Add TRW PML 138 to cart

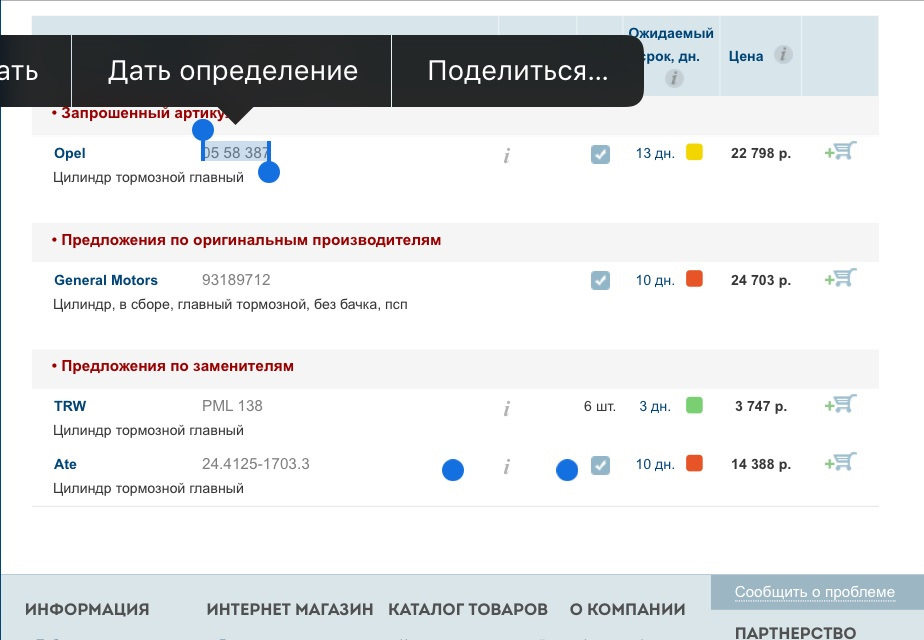(840, 404)
